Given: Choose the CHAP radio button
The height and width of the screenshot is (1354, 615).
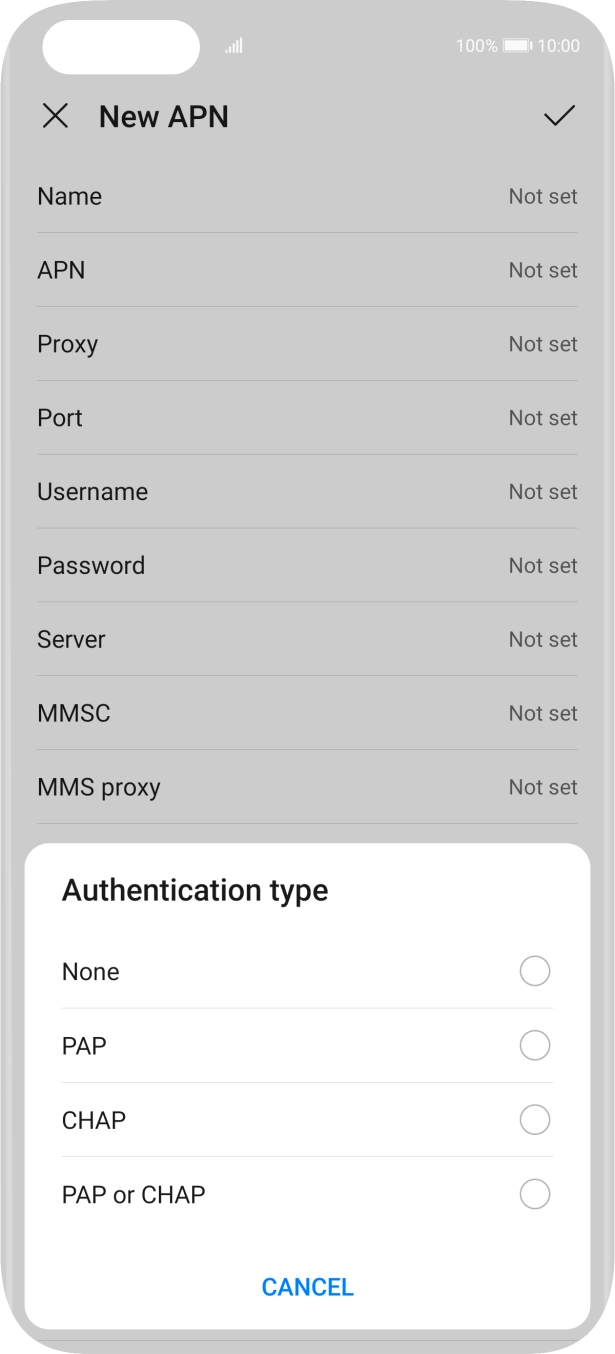Looking at the screenshot, I should tap(535, 1120).
